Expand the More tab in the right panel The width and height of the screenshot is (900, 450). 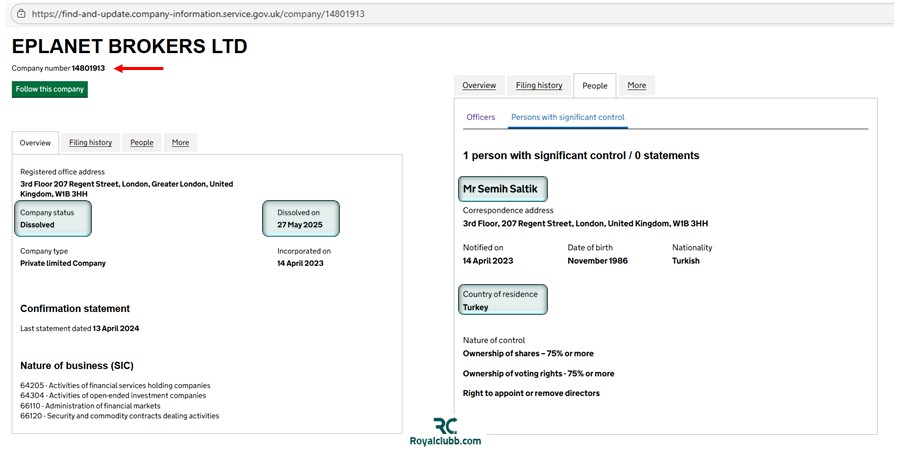[x=636, y=86]
